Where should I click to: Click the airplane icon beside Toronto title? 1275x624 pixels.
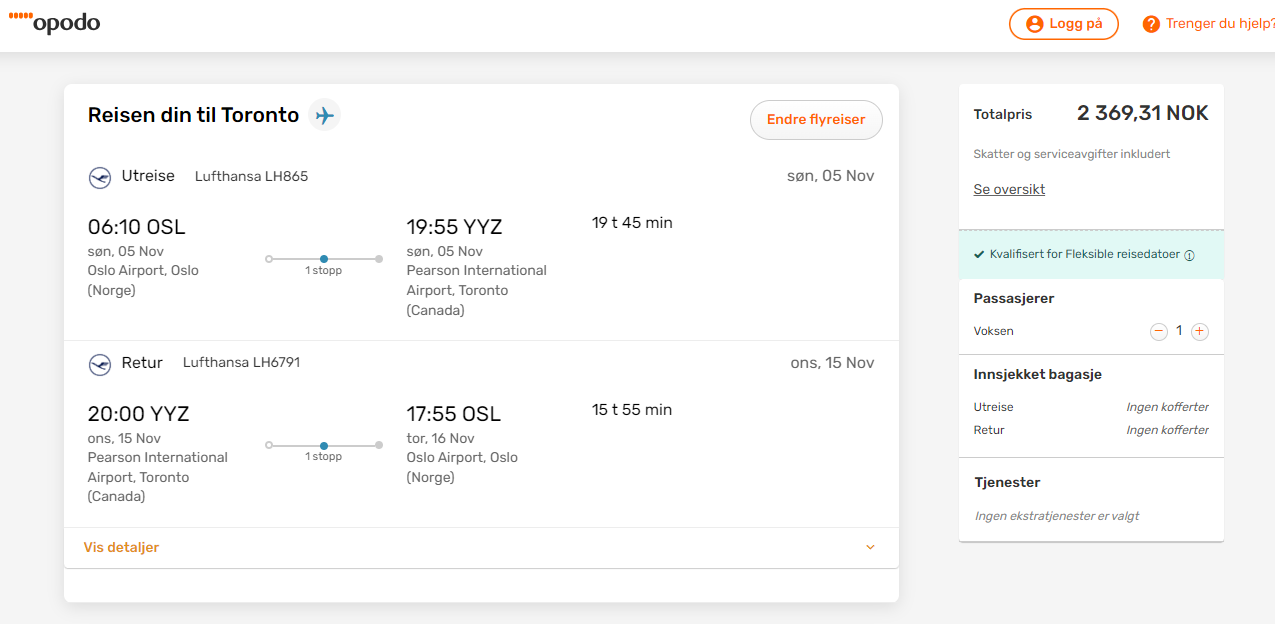(324, 115)
